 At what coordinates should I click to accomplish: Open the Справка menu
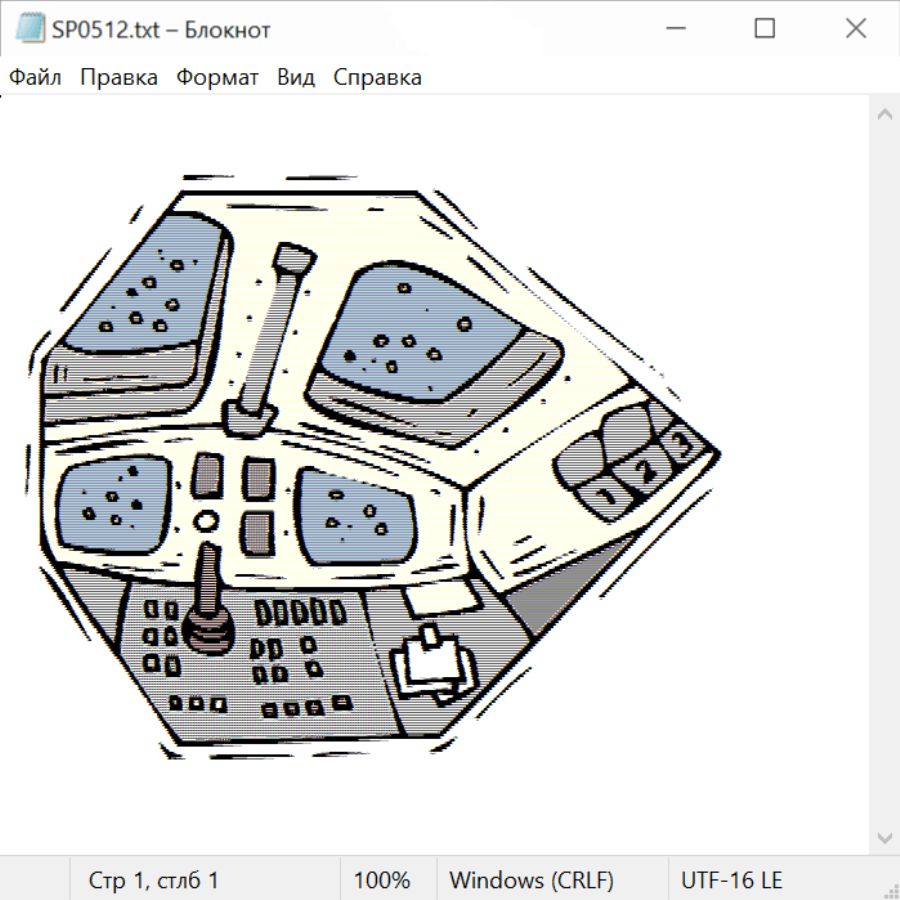[377, 78]
